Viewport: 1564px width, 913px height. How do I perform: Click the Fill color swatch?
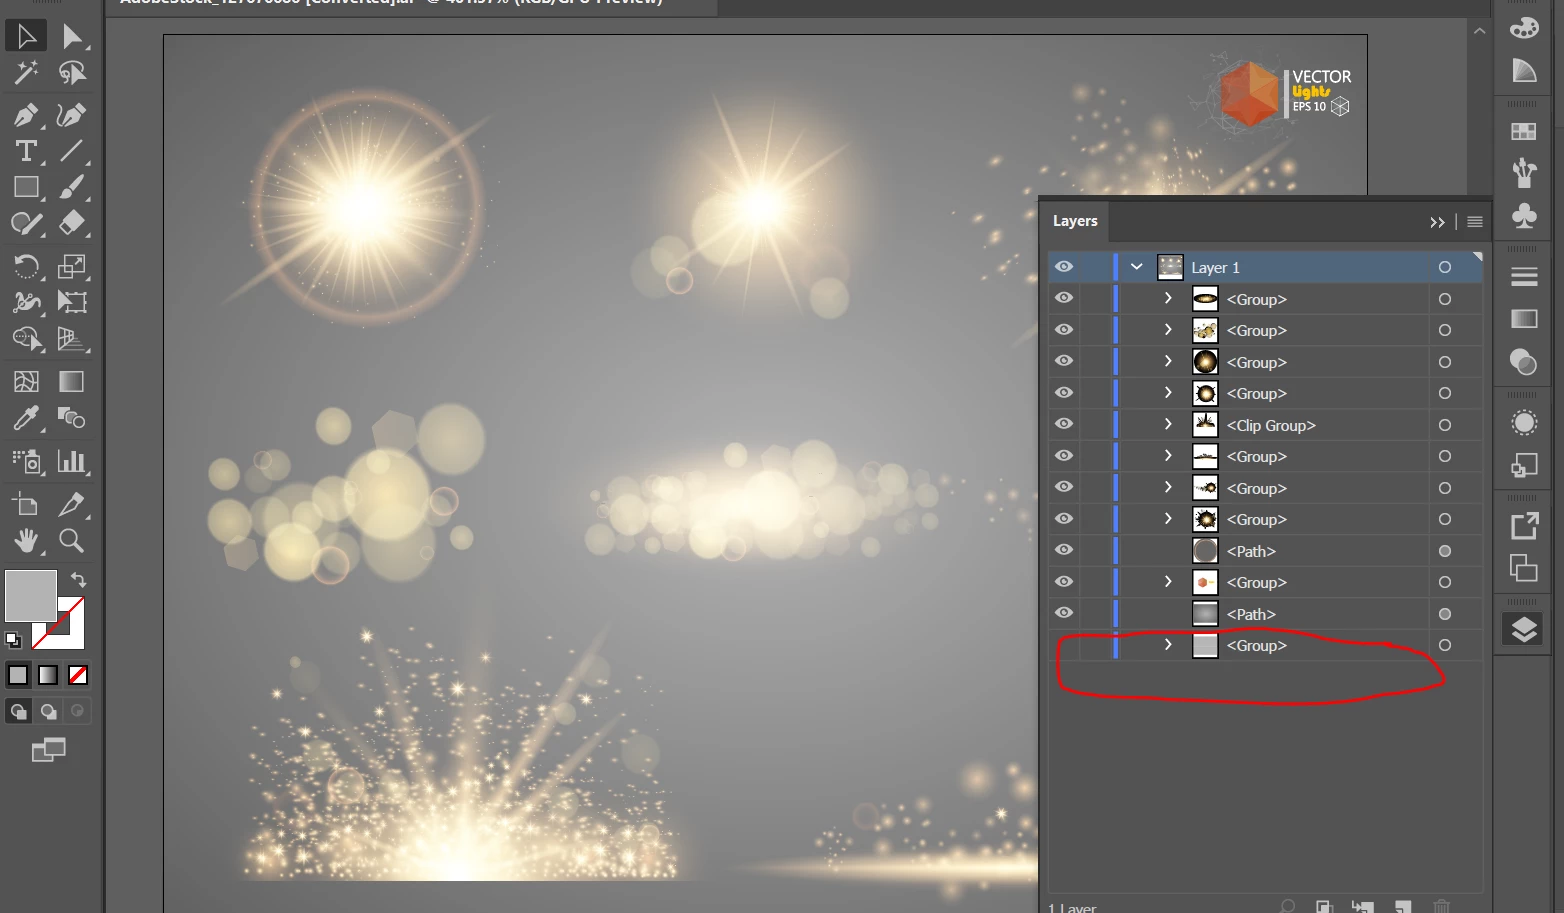pos(31,596)
